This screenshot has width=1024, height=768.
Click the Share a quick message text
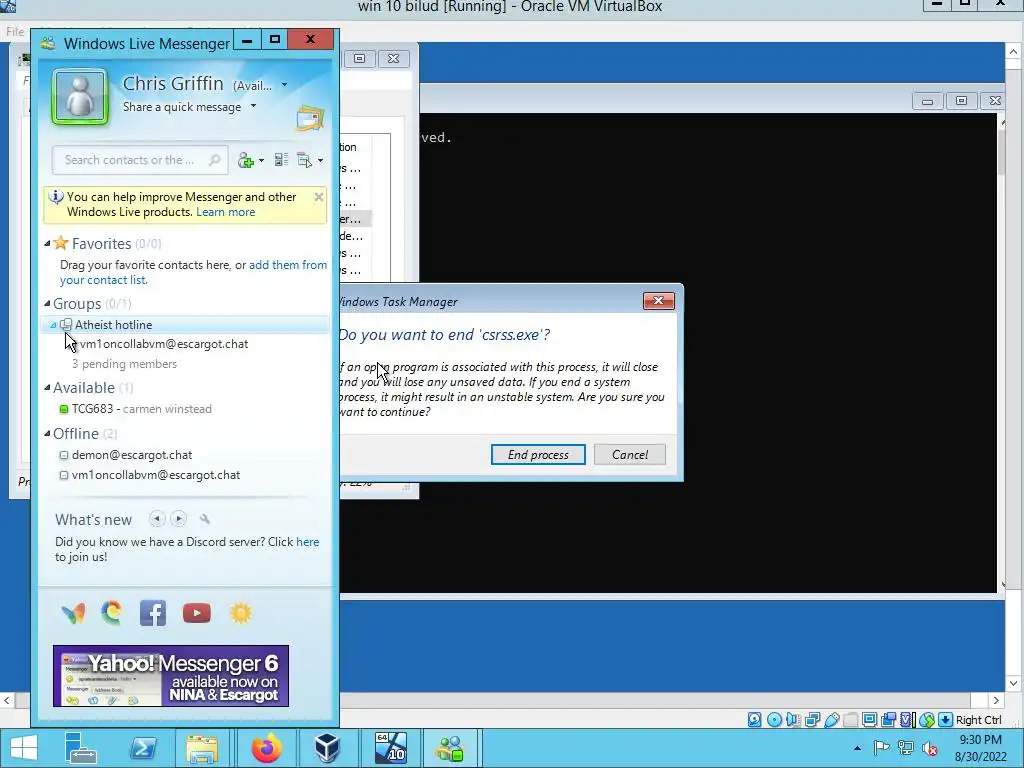(182, 107)
